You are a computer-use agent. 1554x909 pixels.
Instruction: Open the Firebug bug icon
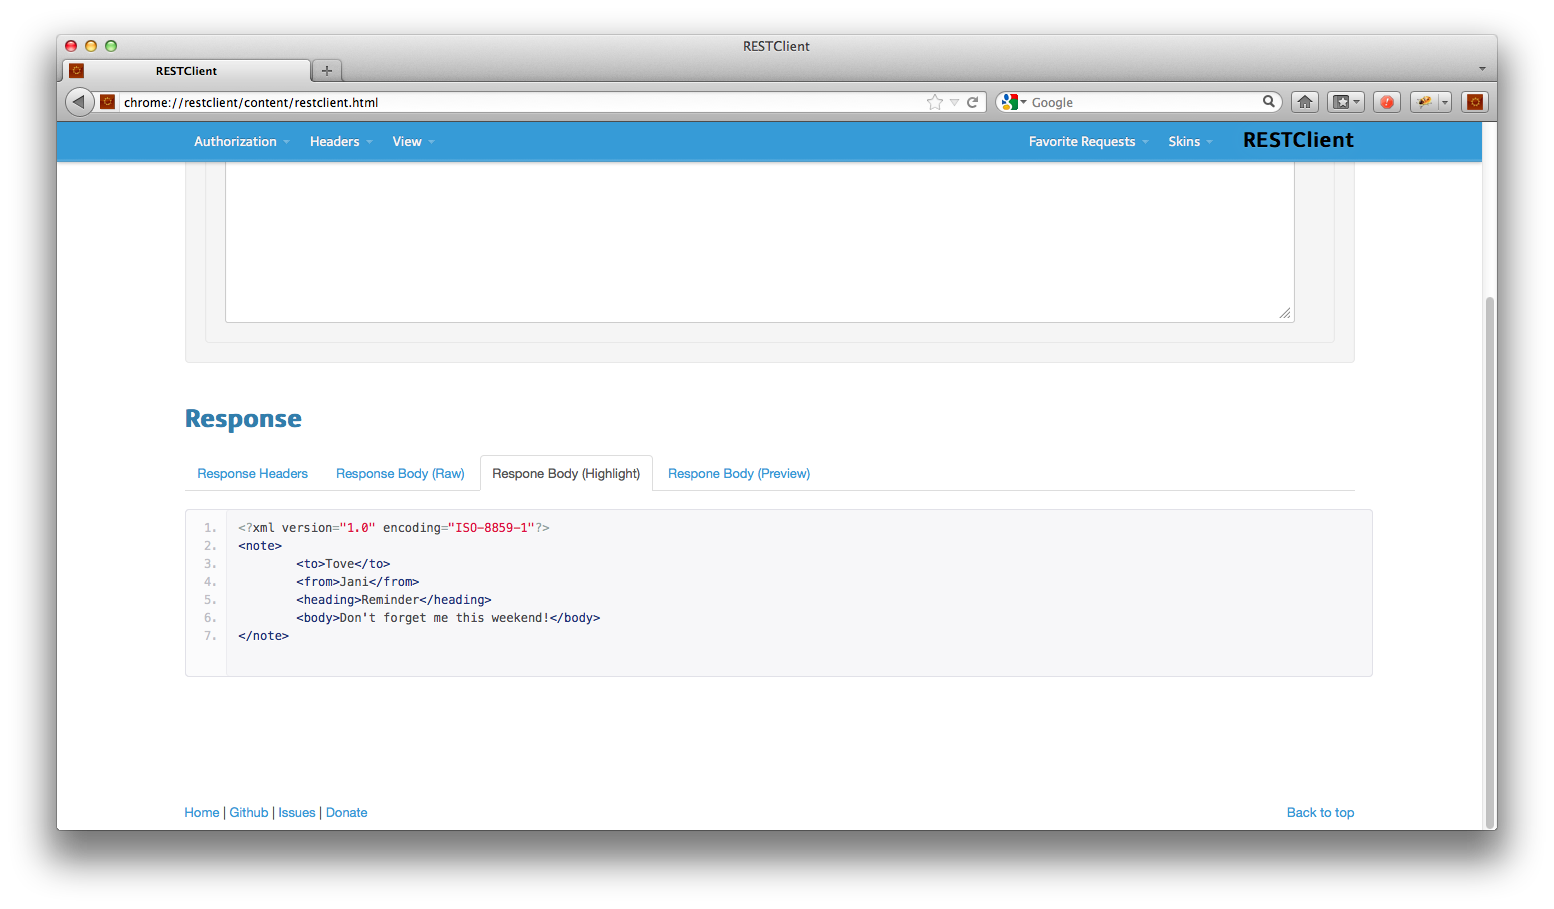click(1425, 102)
